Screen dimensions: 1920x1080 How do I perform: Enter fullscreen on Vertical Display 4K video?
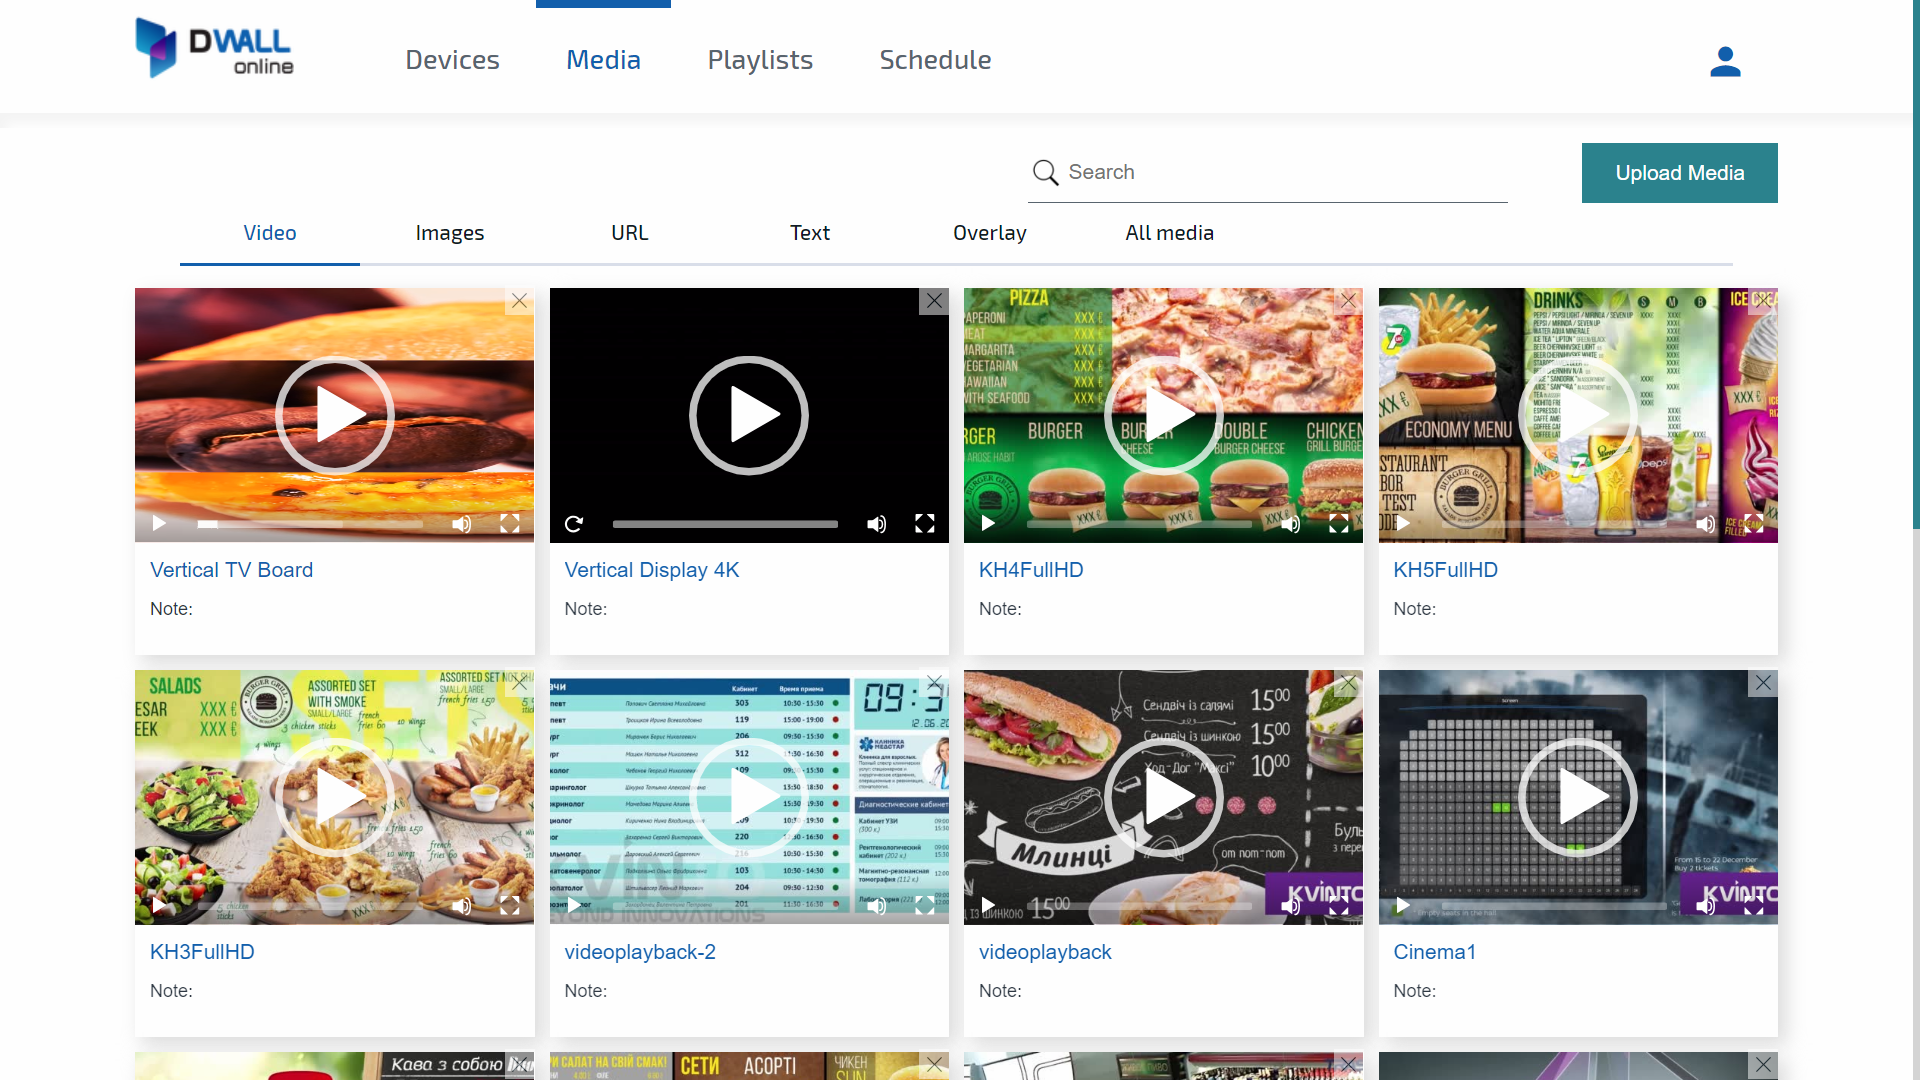click(x=925, y=524)
